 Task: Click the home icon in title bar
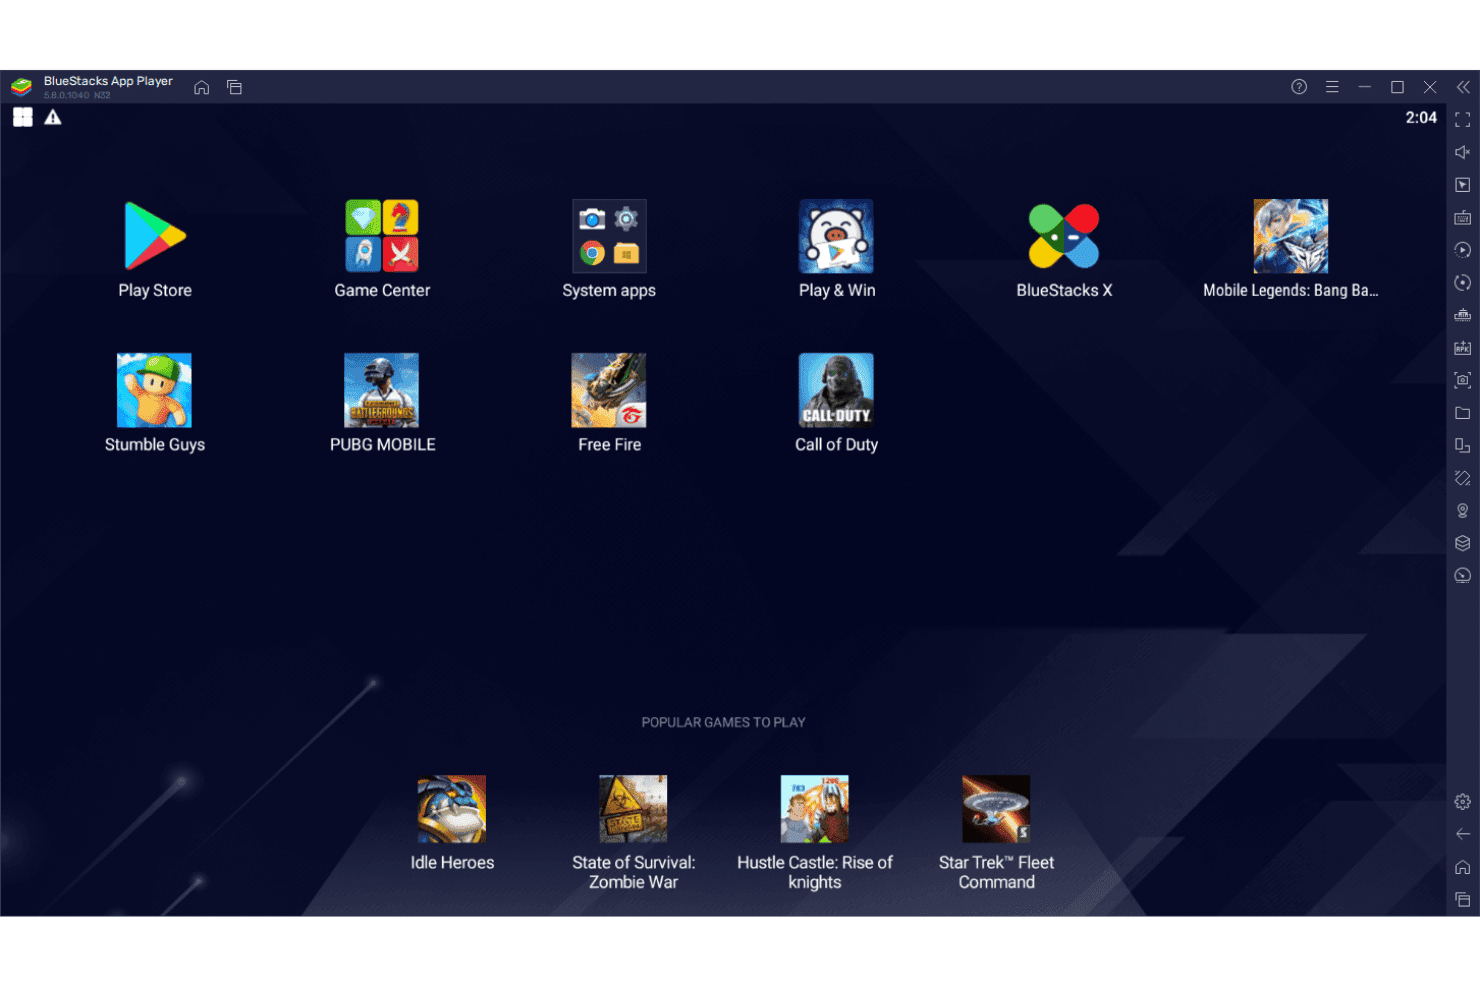coord(201,87)
